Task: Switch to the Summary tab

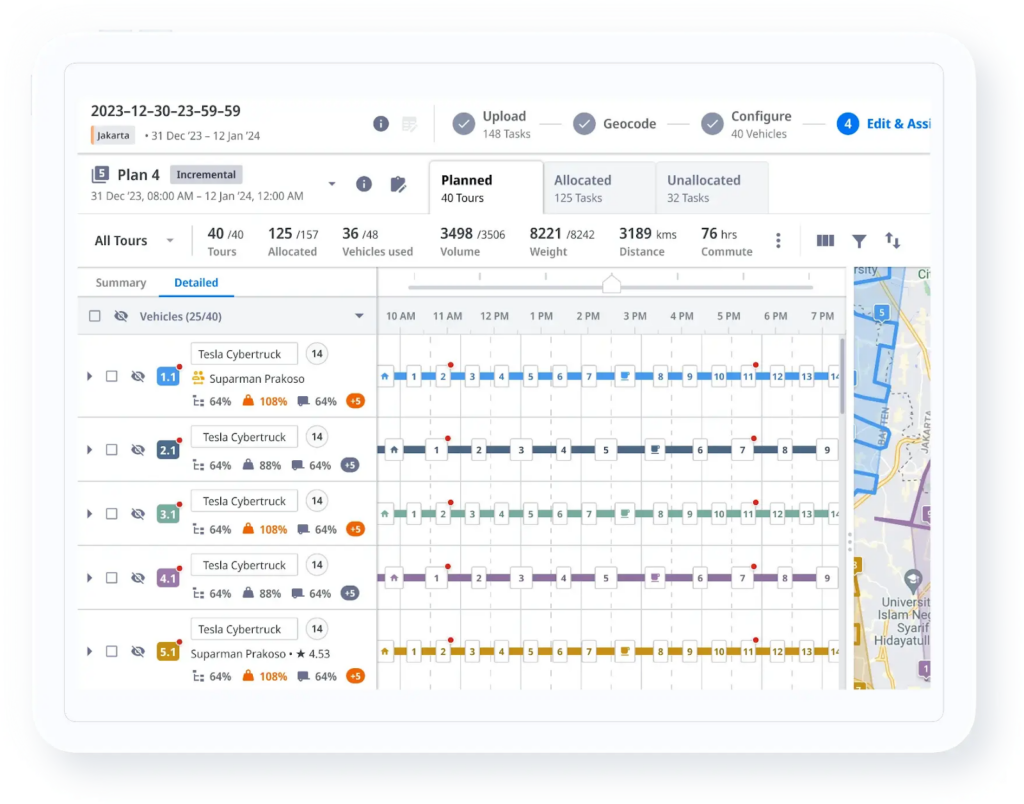Action: (x=120, y=283)
